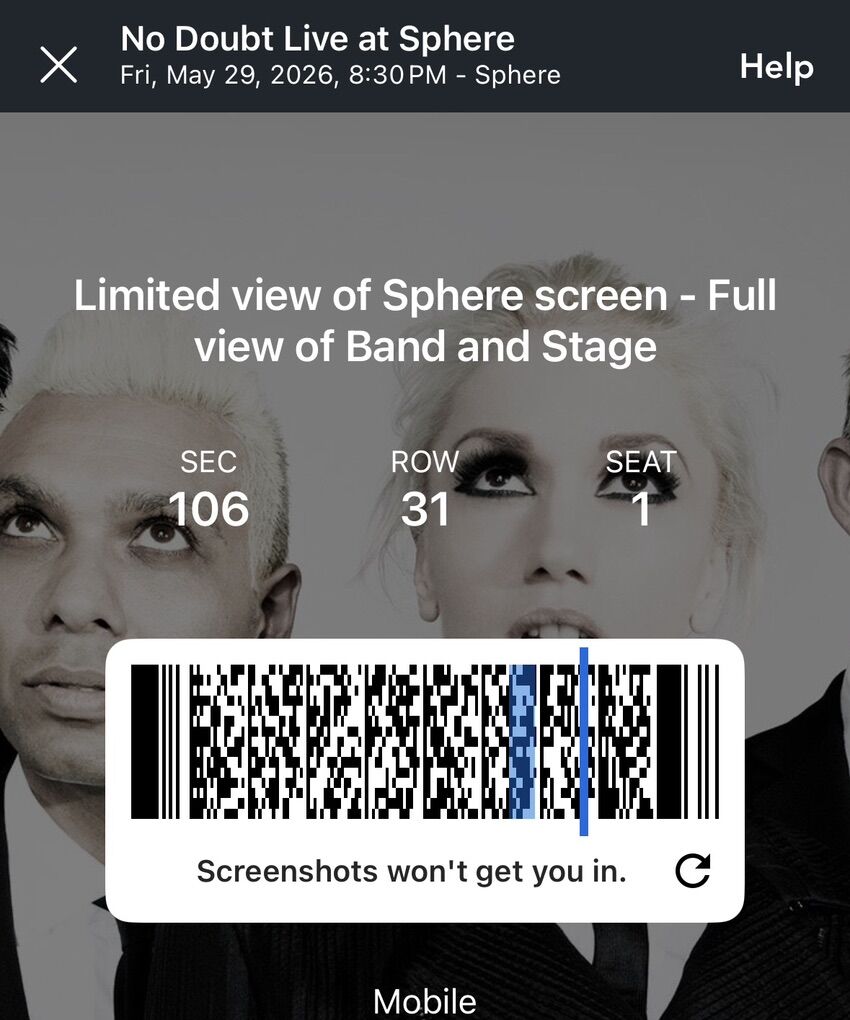Select the Mobile label at the bottom
Screen dimensions: 850x1020
click(425, 1000)
